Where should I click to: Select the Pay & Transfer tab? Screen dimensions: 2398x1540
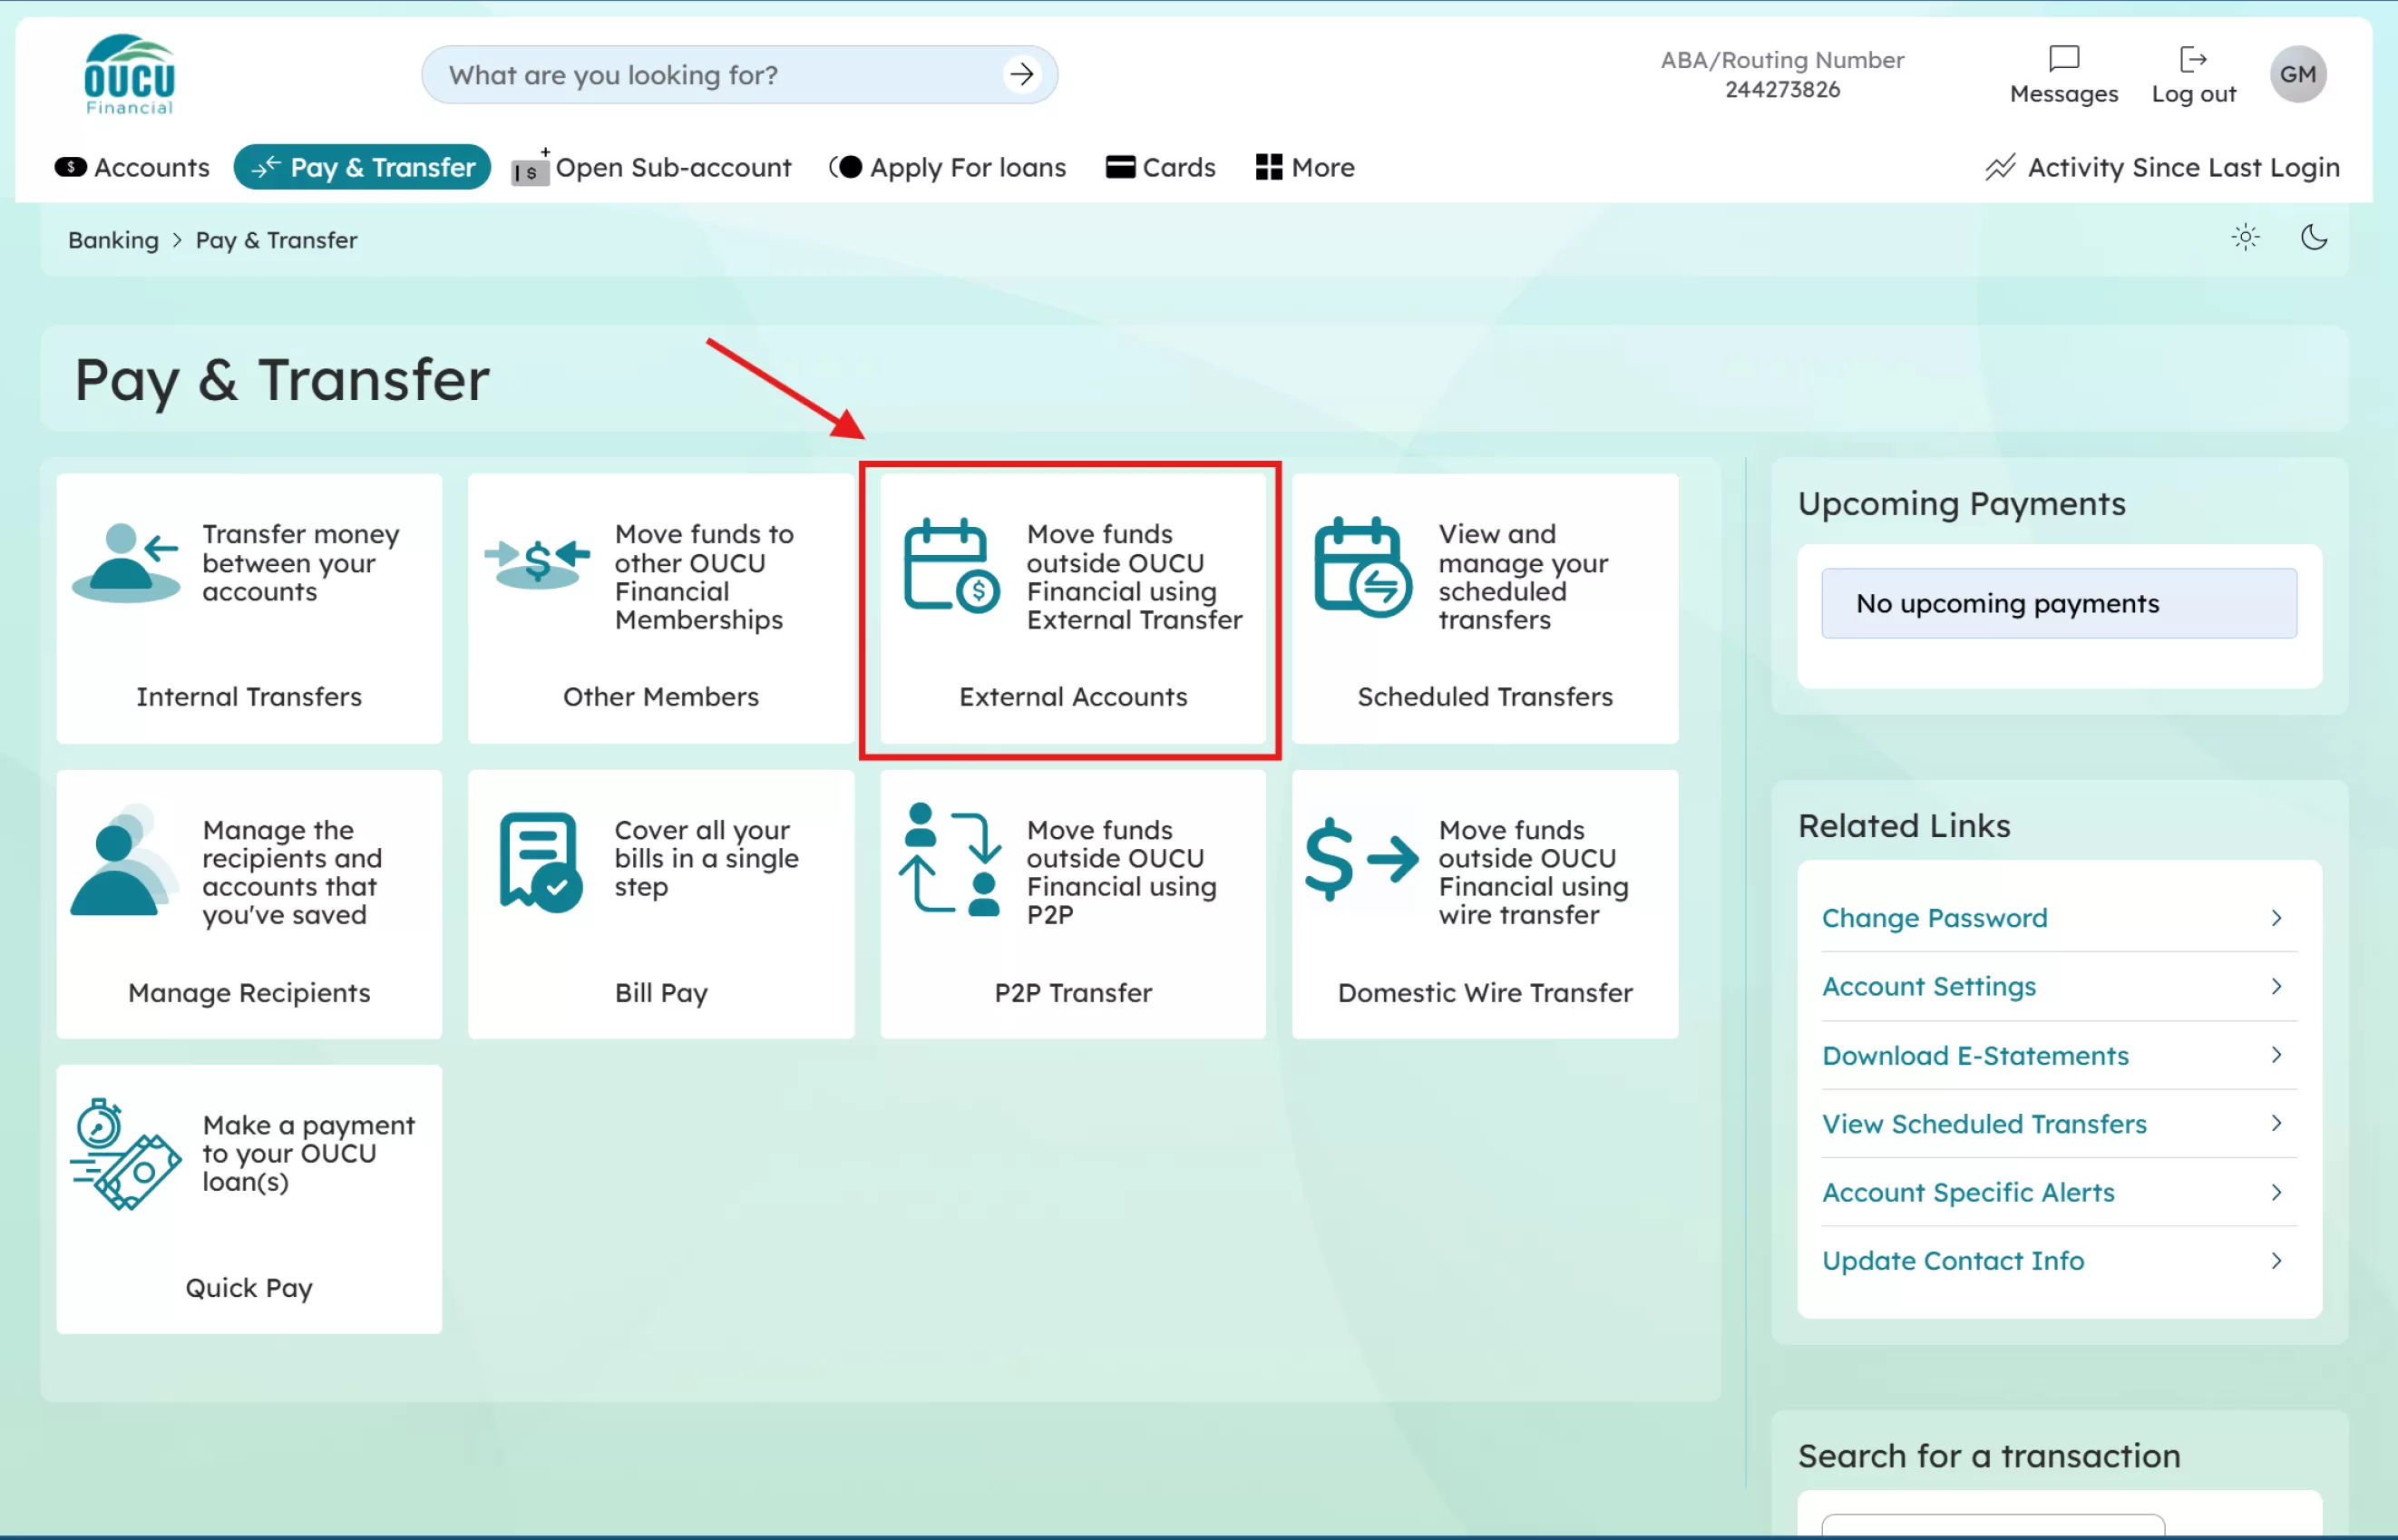362,167
